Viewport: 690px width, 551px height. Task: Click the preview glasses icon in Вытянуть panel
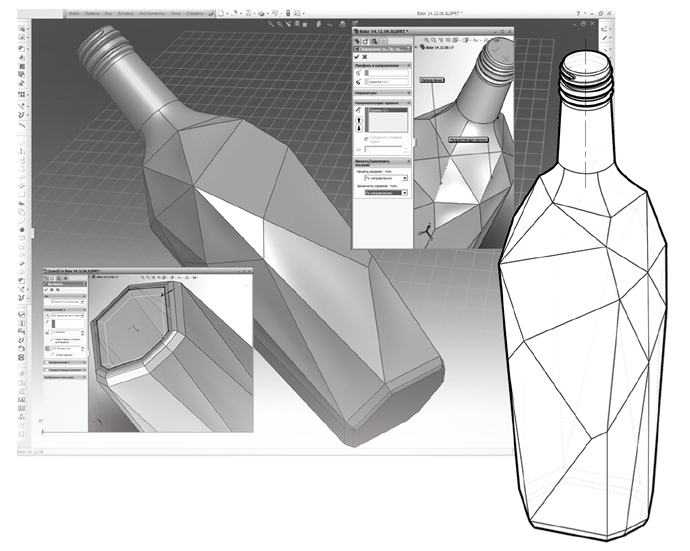point(58,290)
